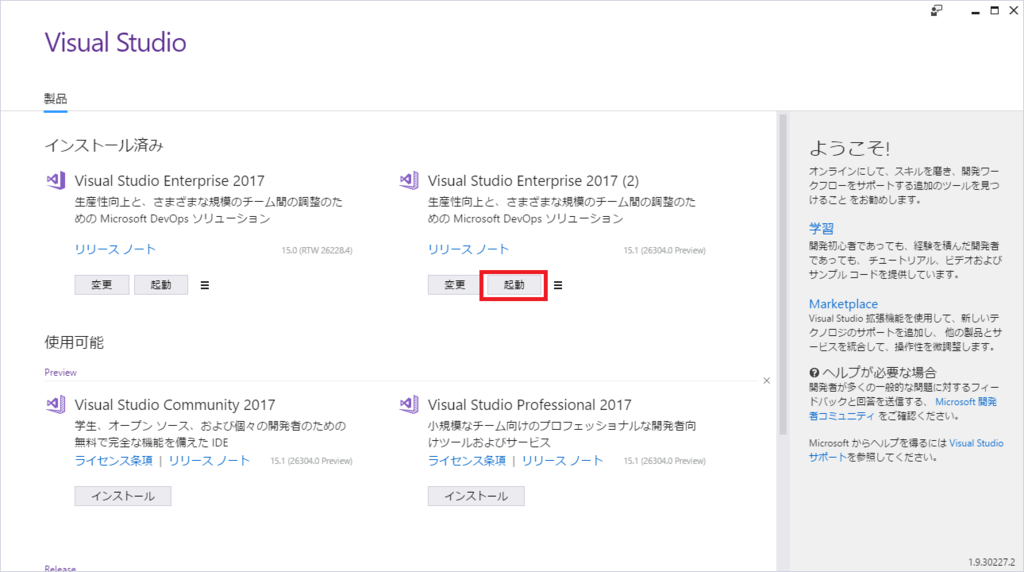Click the Visual Studio Enterprise 2017 (2) logo icon
Viewport: 1024px width, 572px height.
[x=409, y=180]
